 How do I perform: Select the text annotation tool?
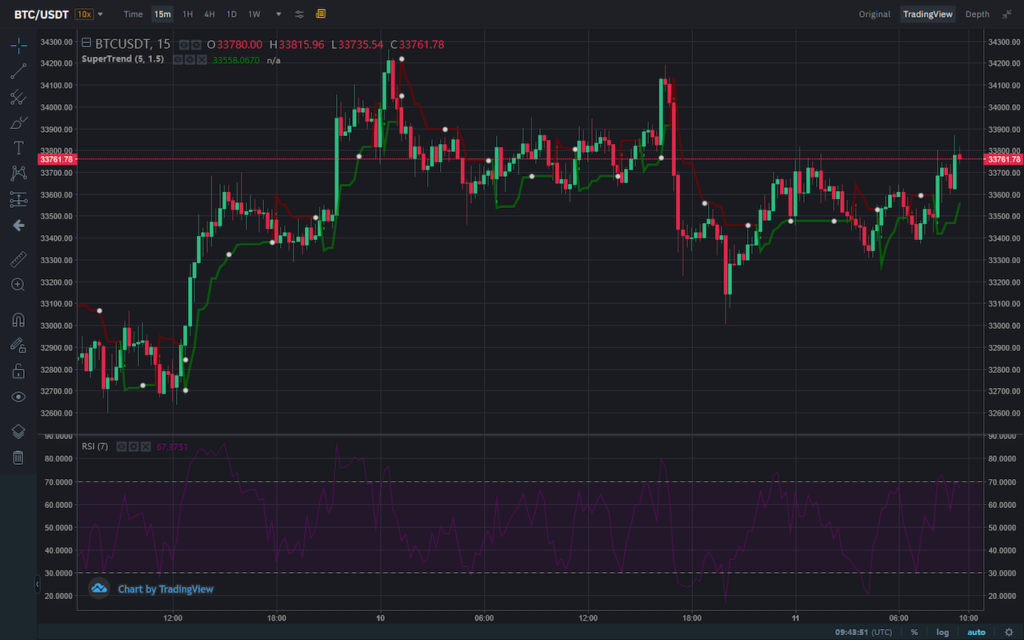coord(18,148)
